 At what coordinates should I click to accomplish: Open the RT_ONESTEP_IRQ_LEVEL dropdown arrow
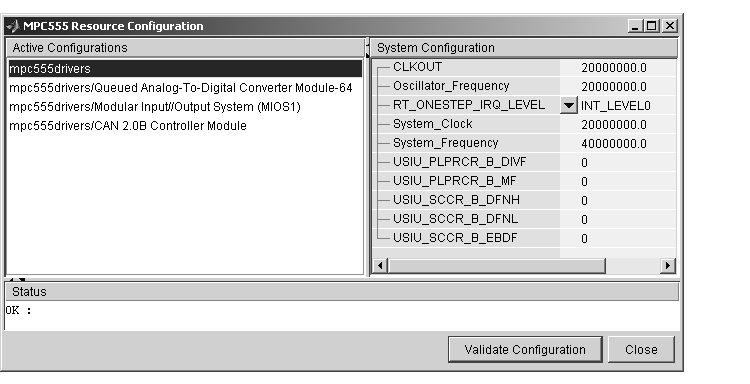point(568,105)
